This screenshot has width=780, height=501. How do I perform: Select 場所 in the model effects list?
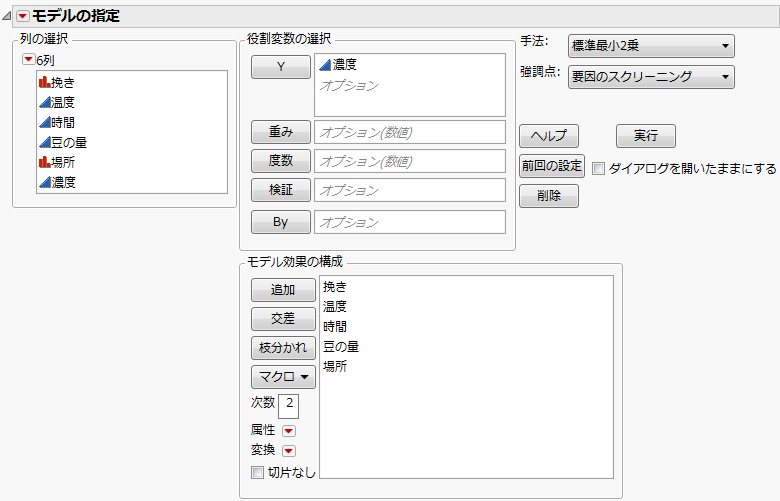[x=335, y=367]
